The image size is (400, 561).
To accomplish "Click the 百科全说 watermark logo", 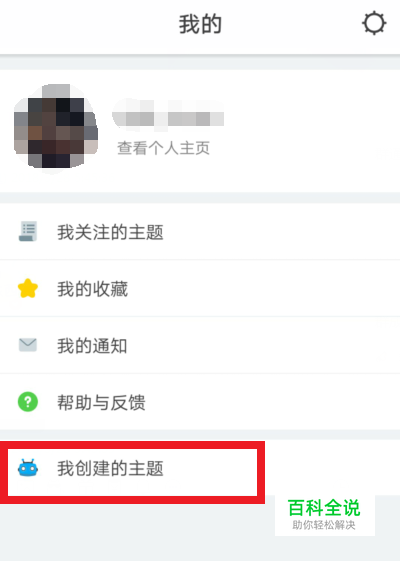I will [x=324, y=508].
